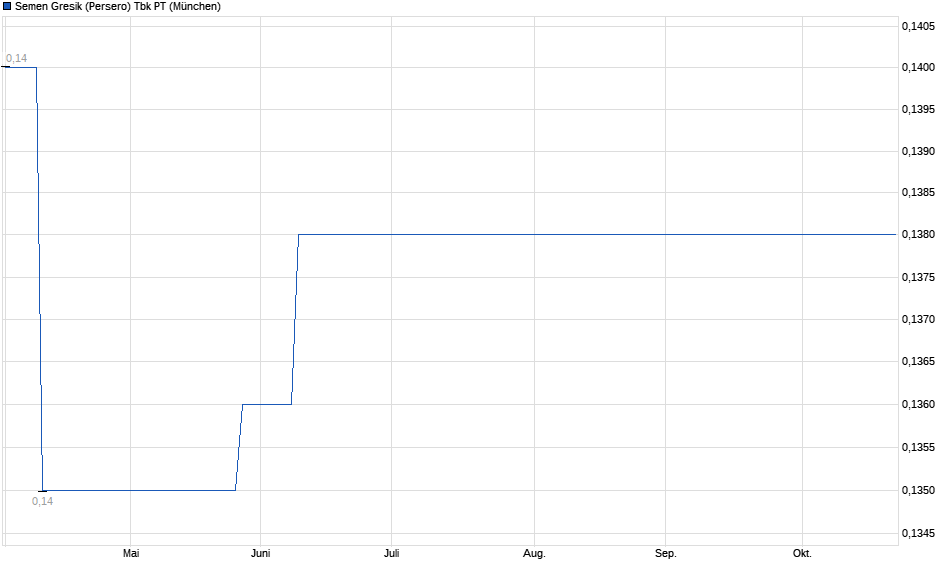
Task: Click the 0,1350 price axis label
Action: (x=918, y=491)
